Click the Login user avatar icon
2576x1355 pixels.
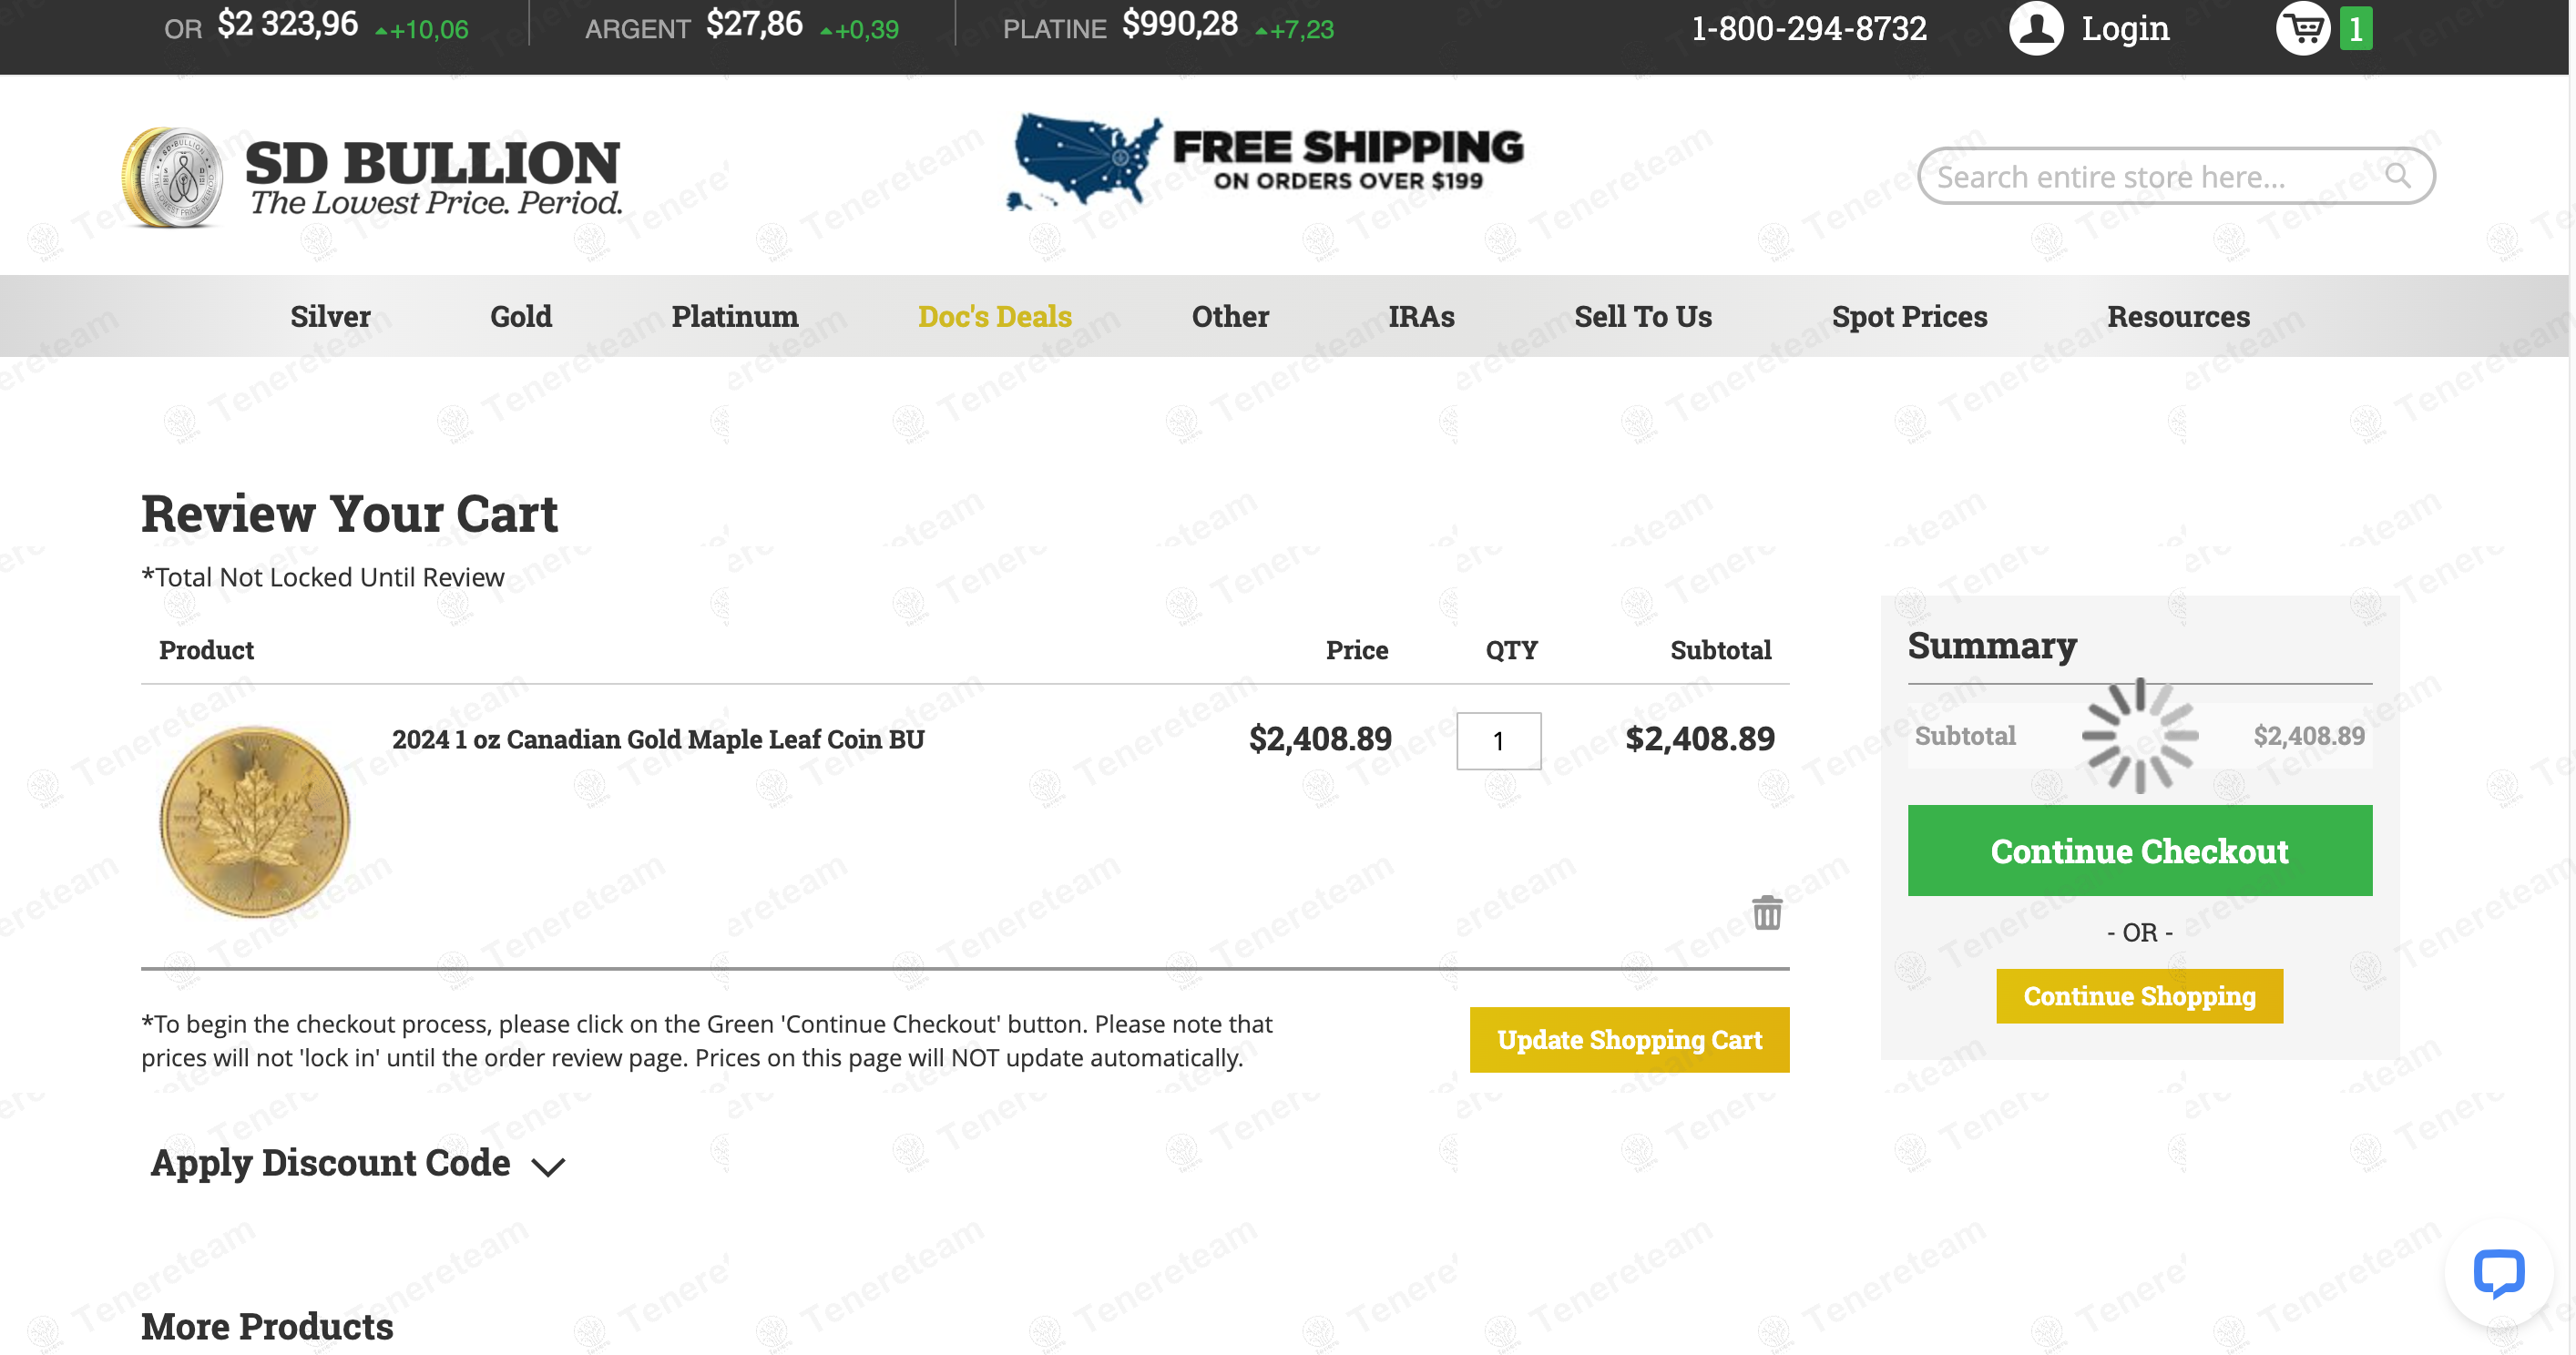[2036, 28]
